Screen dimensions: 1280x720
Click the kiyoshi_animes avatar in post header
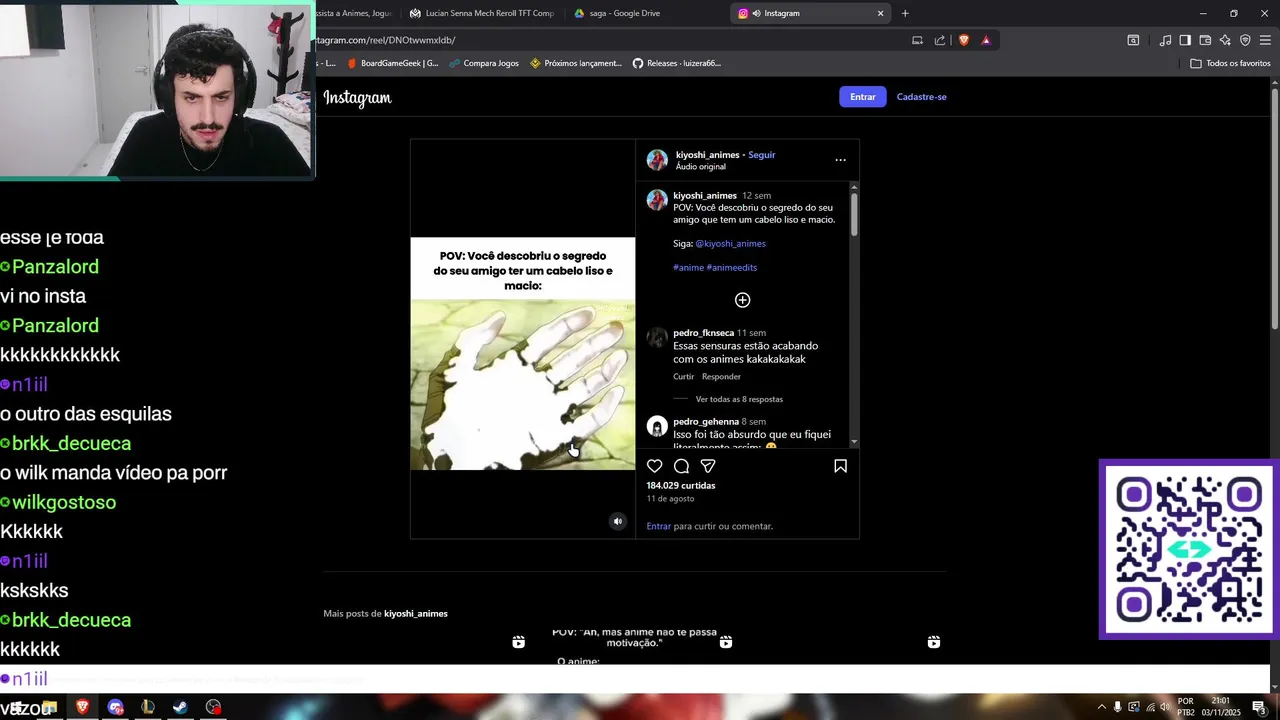tap(657, 160)
